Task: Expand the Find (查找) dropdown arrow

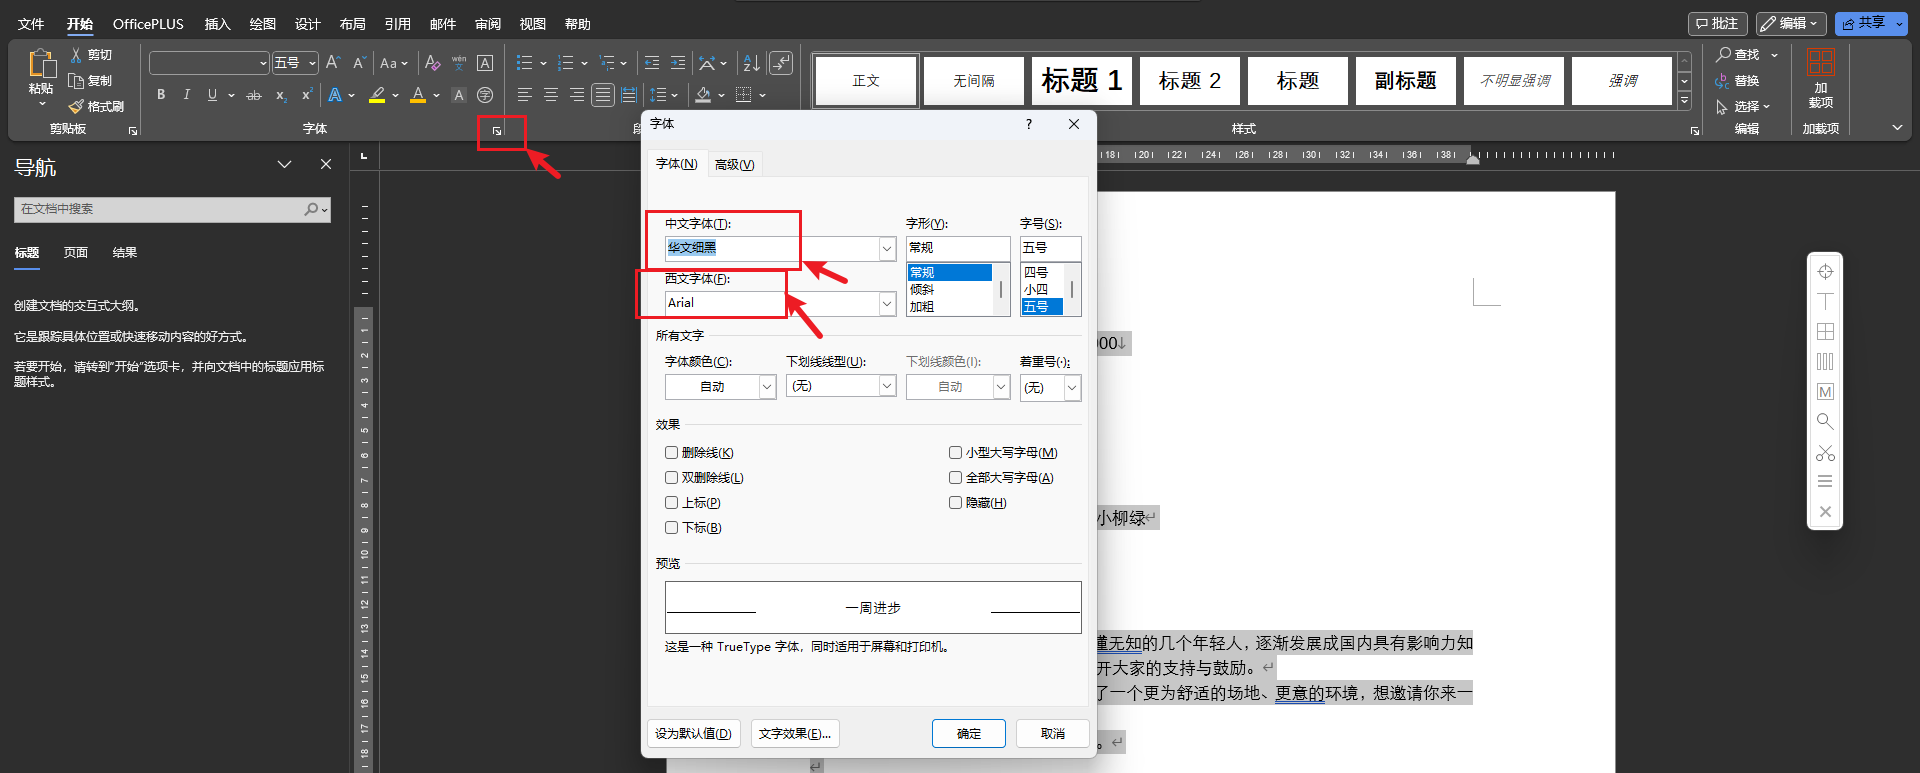Action: (1775, 55)
